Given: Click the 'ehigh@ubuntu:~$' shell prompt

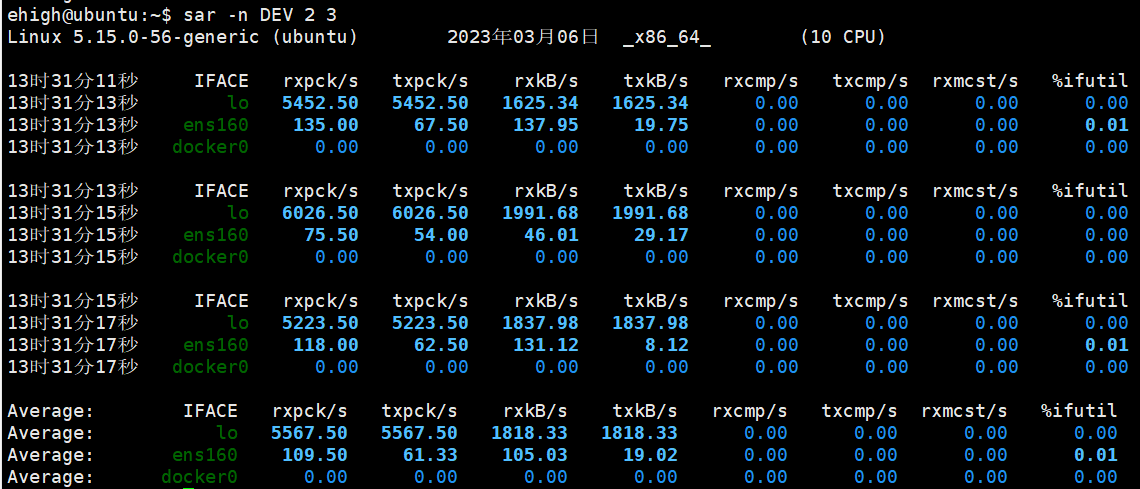Looking at the screenshot, I should pyautogui.click(x=90, y=15).
